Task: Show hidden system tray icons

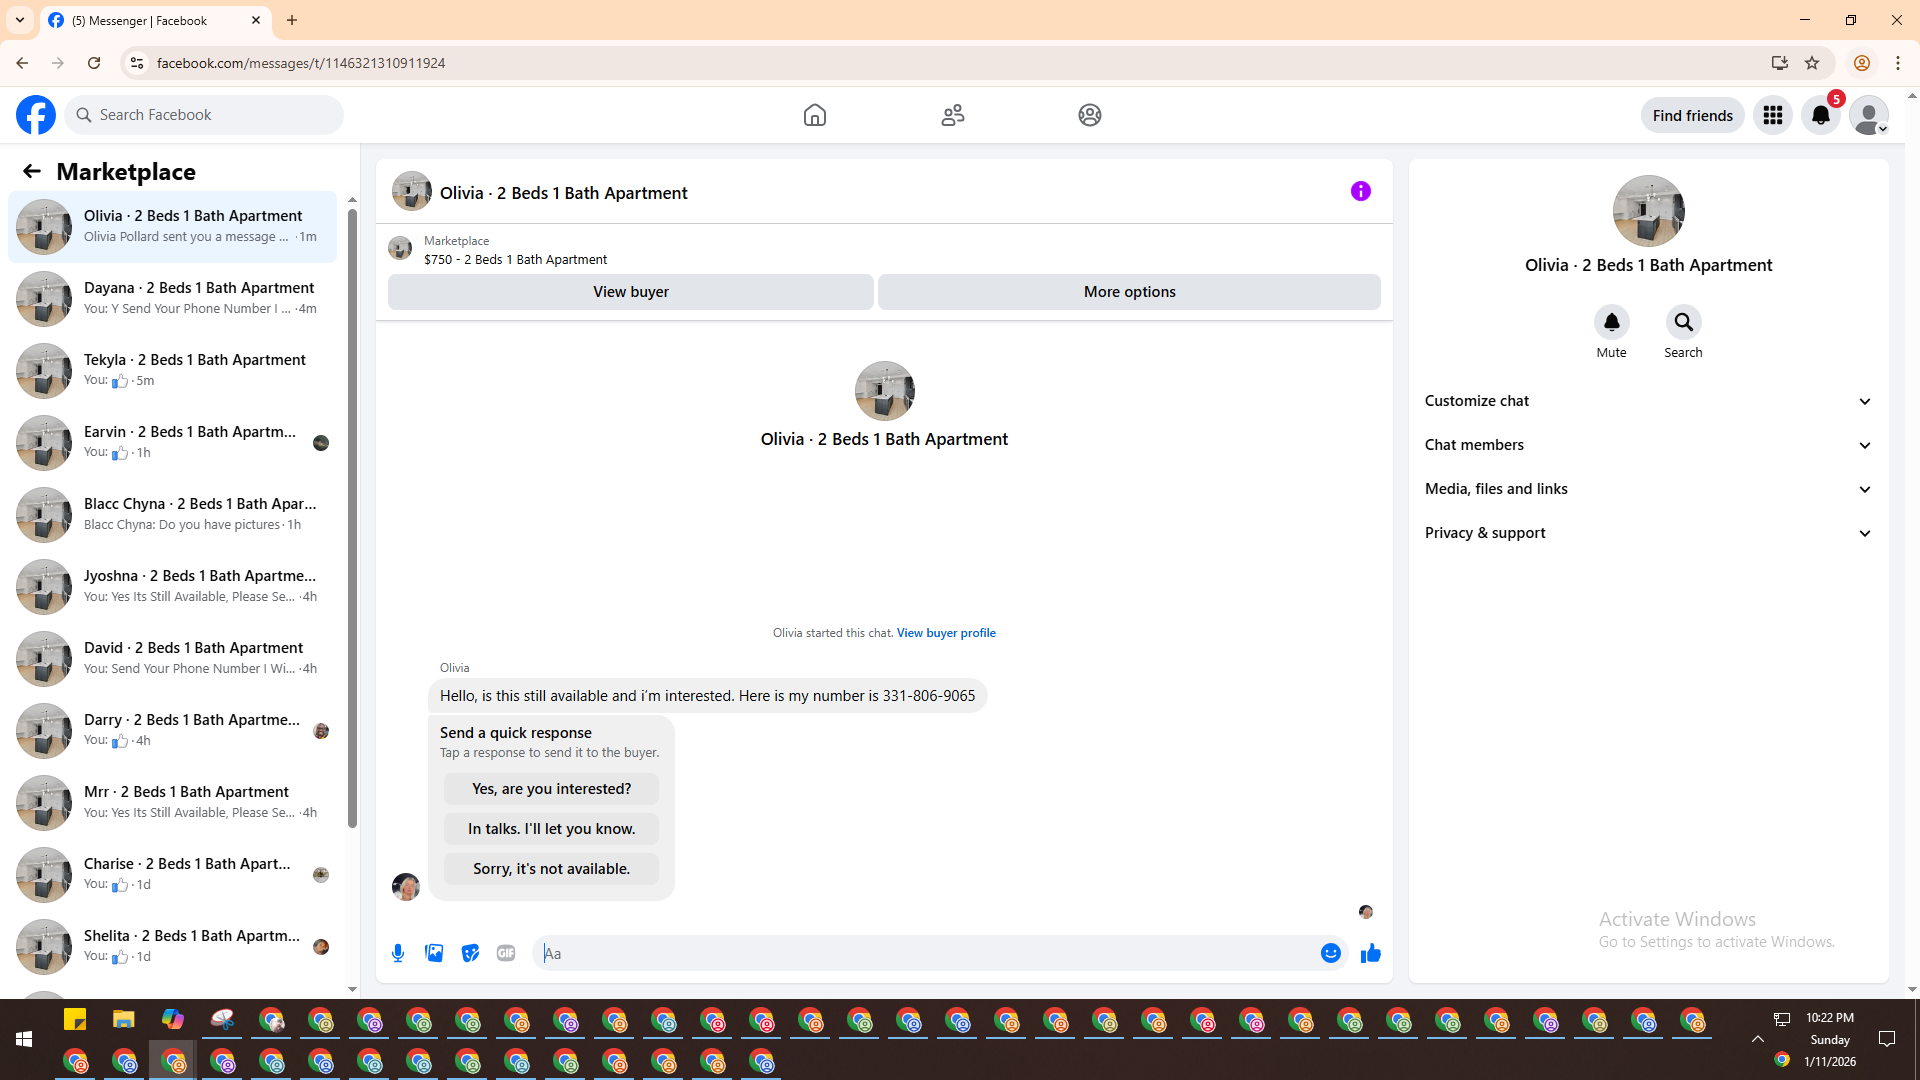Action: tap(1757, 1039)
